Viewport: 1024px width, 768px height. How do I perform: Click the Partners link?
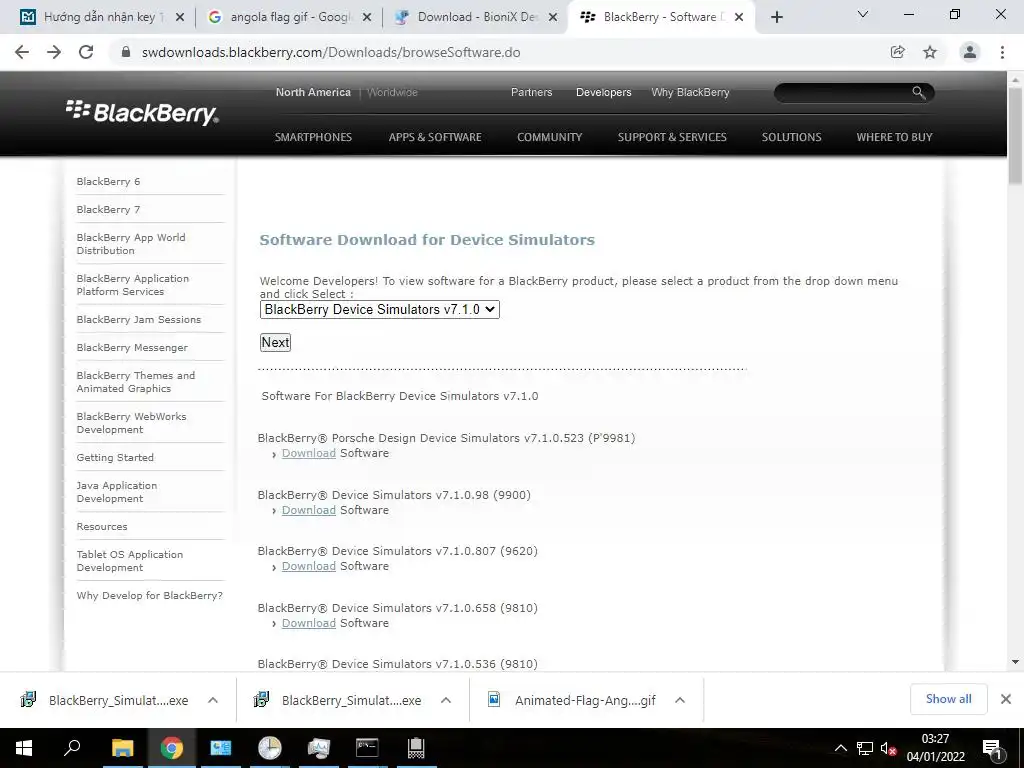[532, 92]
